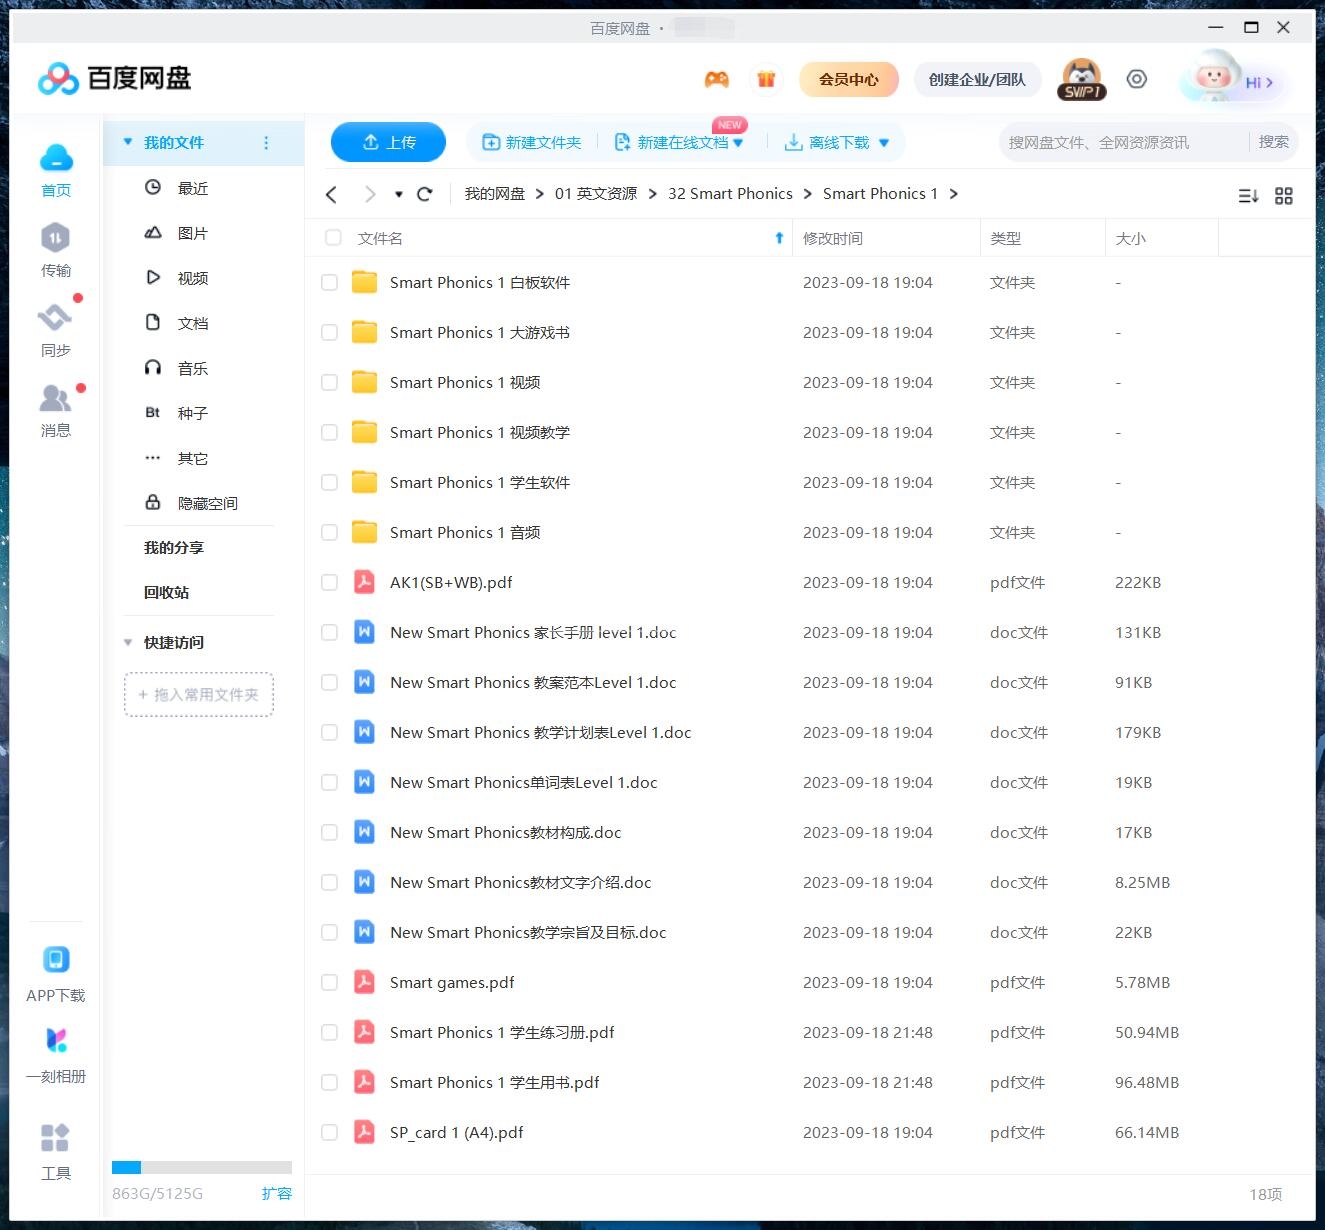Click the storage usage progress bar
1325x1230 pixels.
[x=201, y=1166]
